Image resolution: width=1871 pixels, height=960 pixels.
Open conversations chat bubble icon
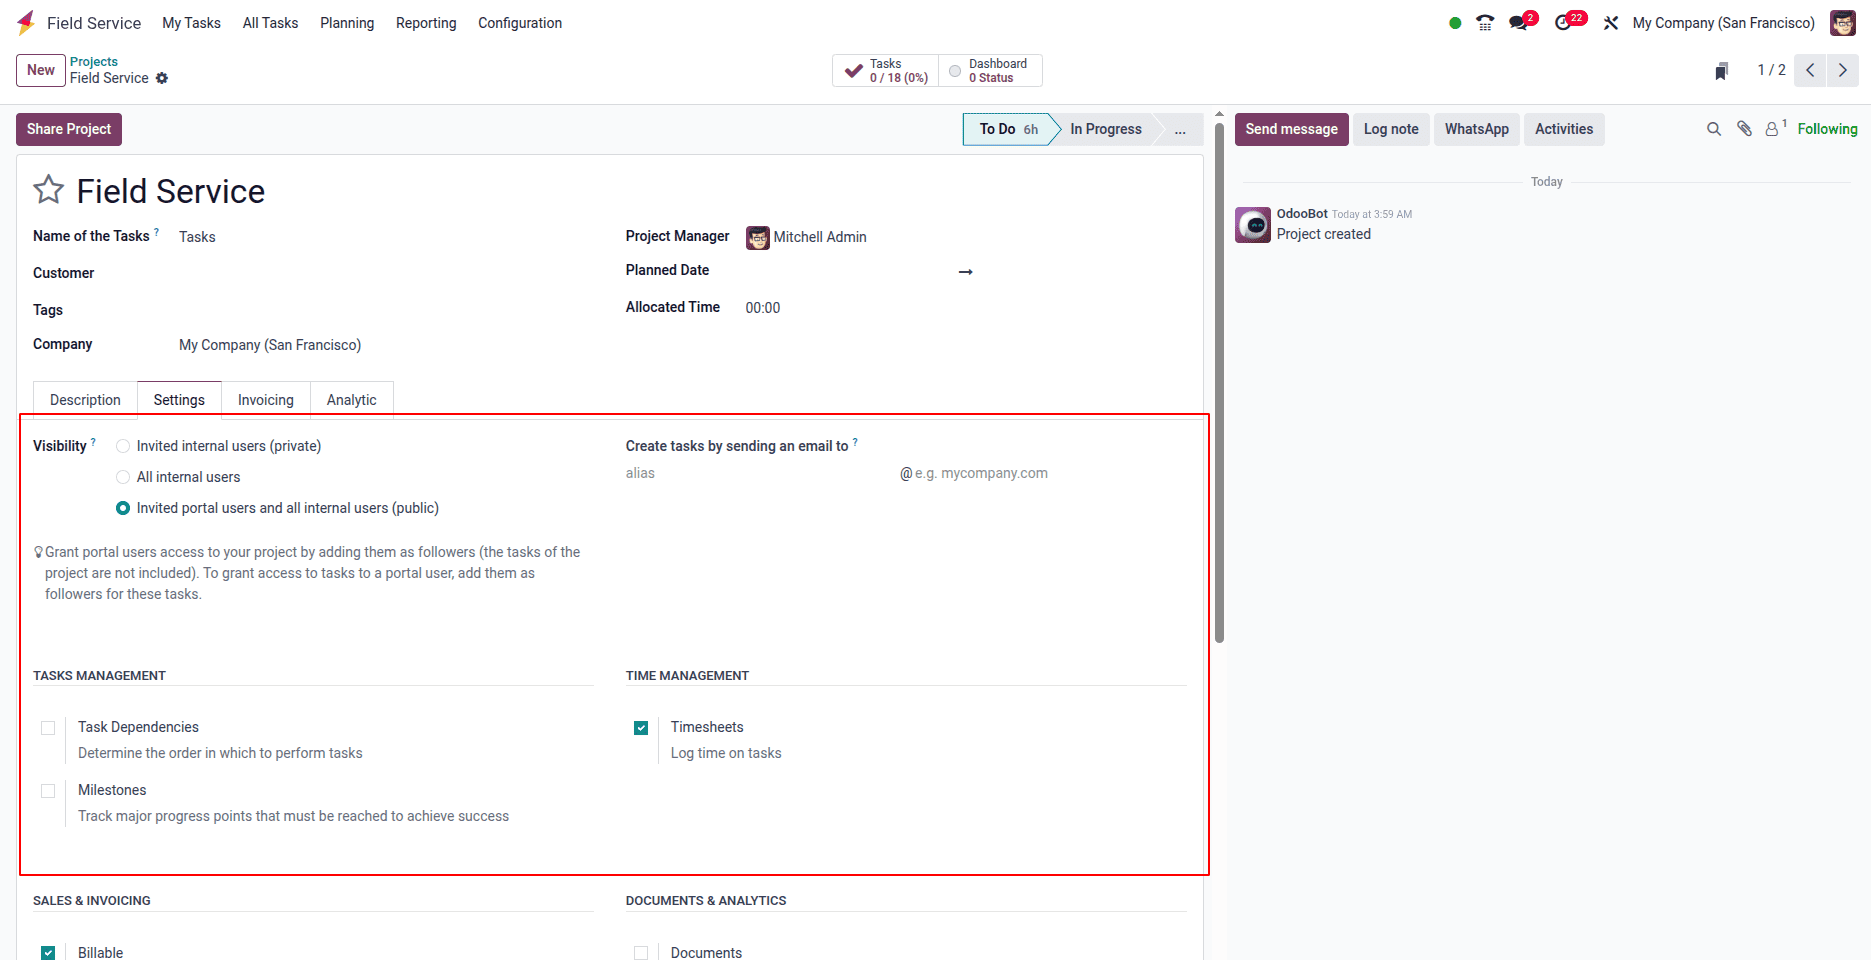[1518, 23]
